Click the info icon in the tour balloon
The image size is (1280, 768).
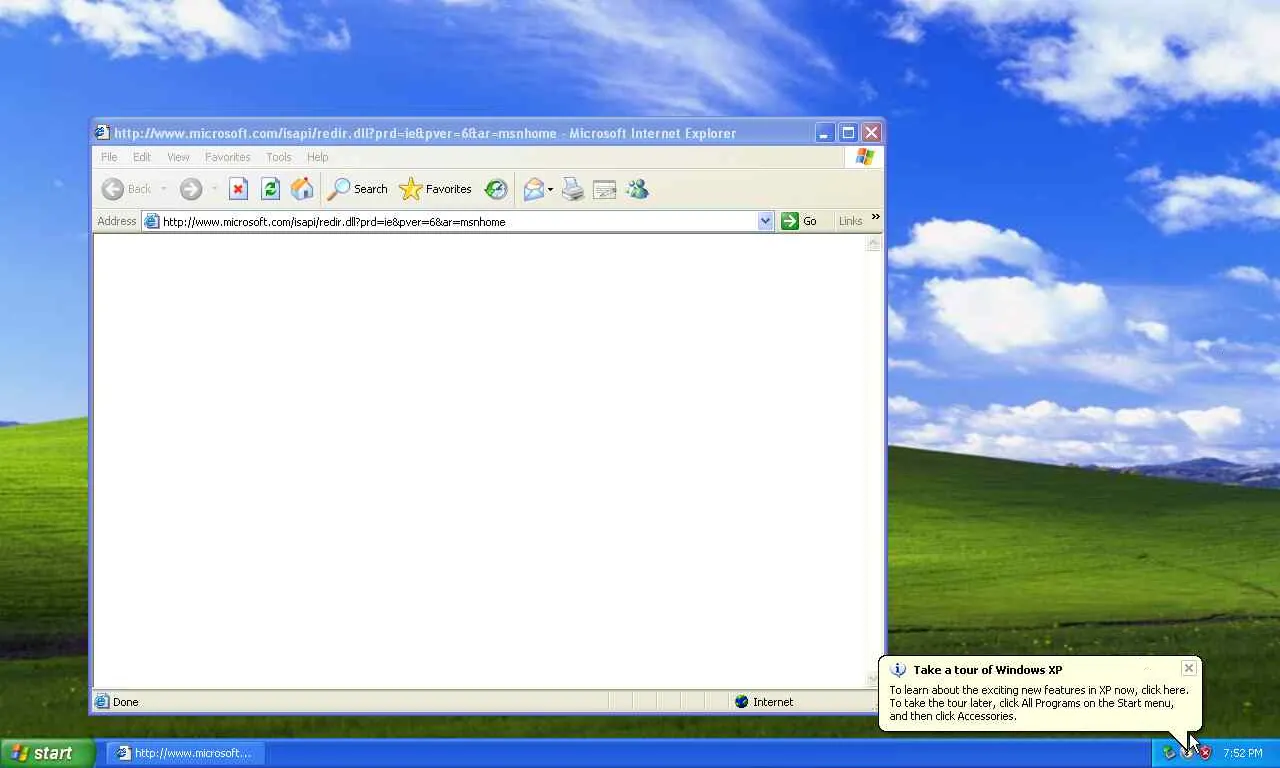pos(898,670)
